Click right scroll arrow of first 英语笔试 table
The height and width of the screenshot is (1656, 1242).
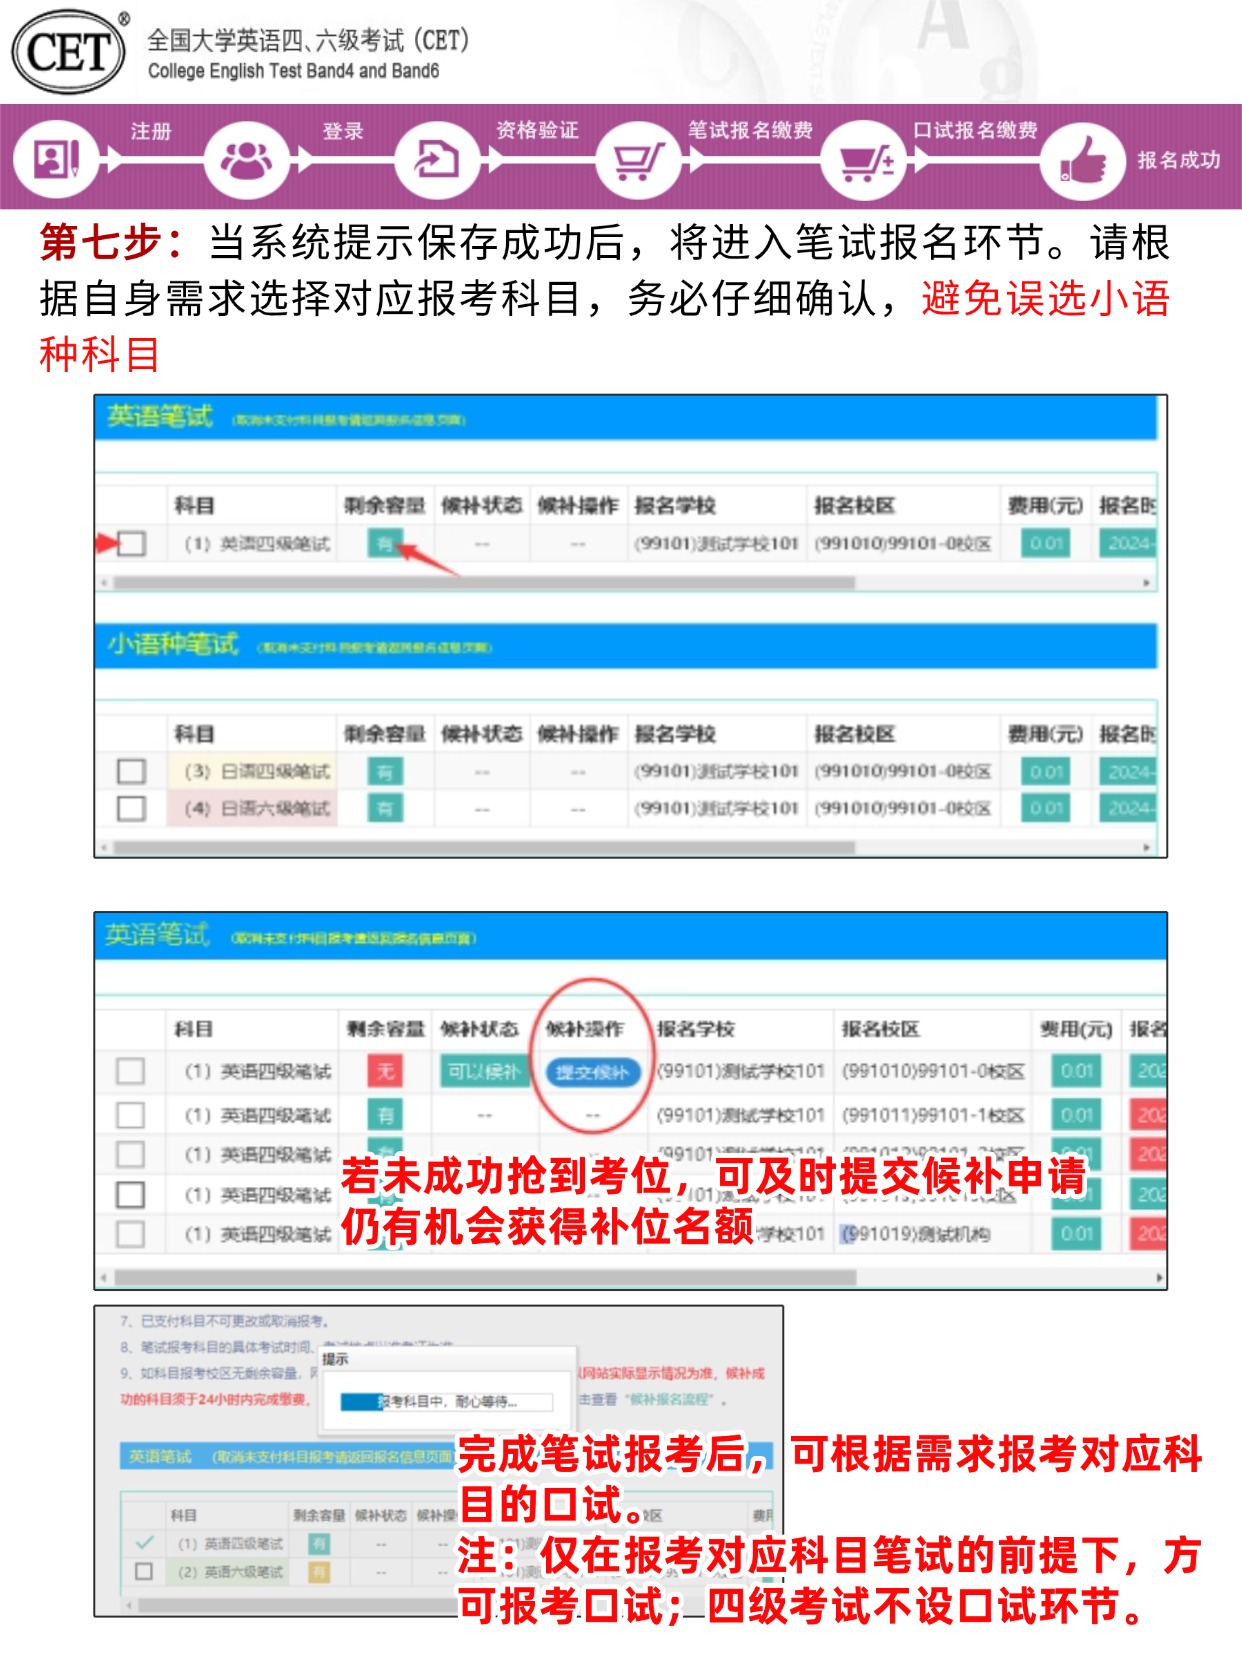tap(1146, 582)
